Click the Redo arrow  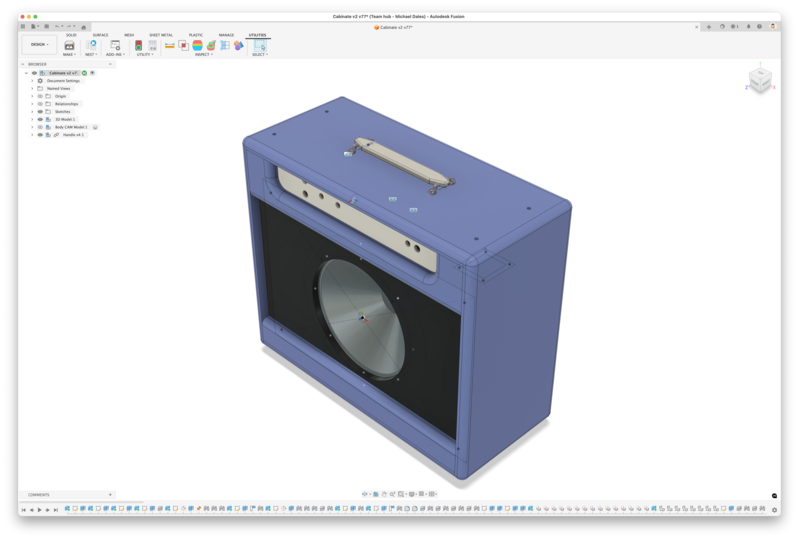point(69,26)
